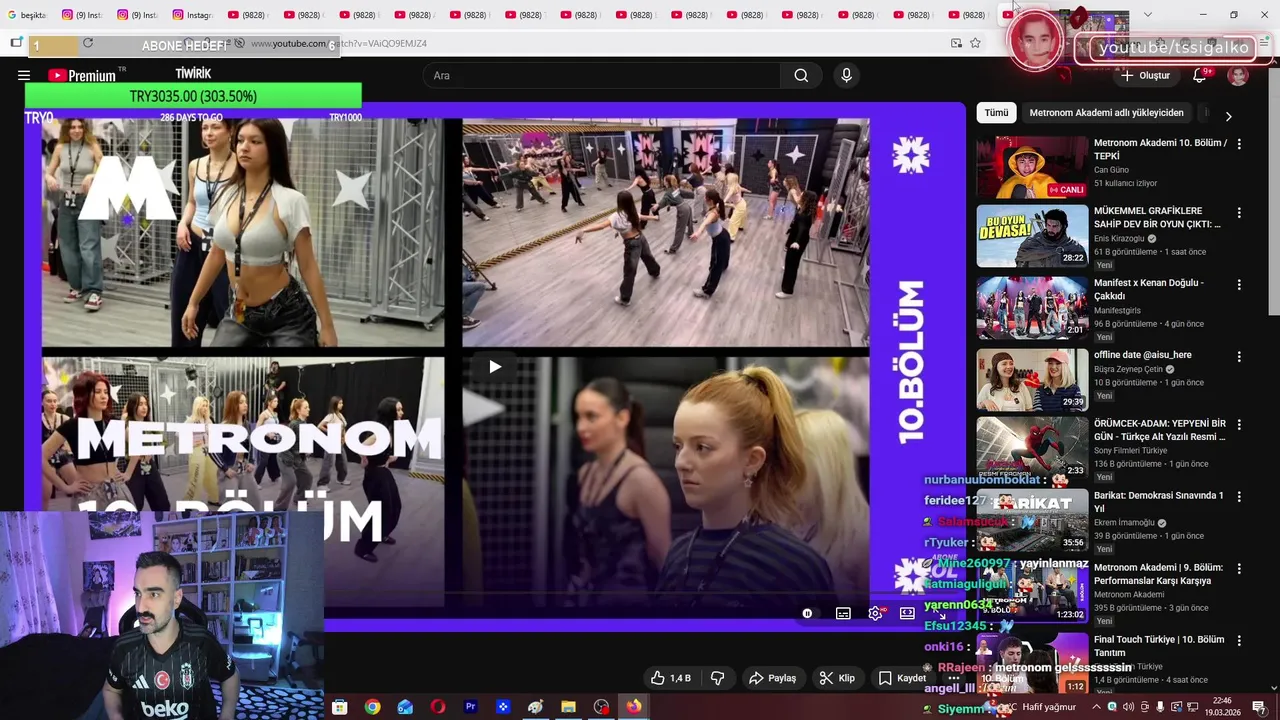
Task: Click the Paylaş share button
Action: click(773, 678)
